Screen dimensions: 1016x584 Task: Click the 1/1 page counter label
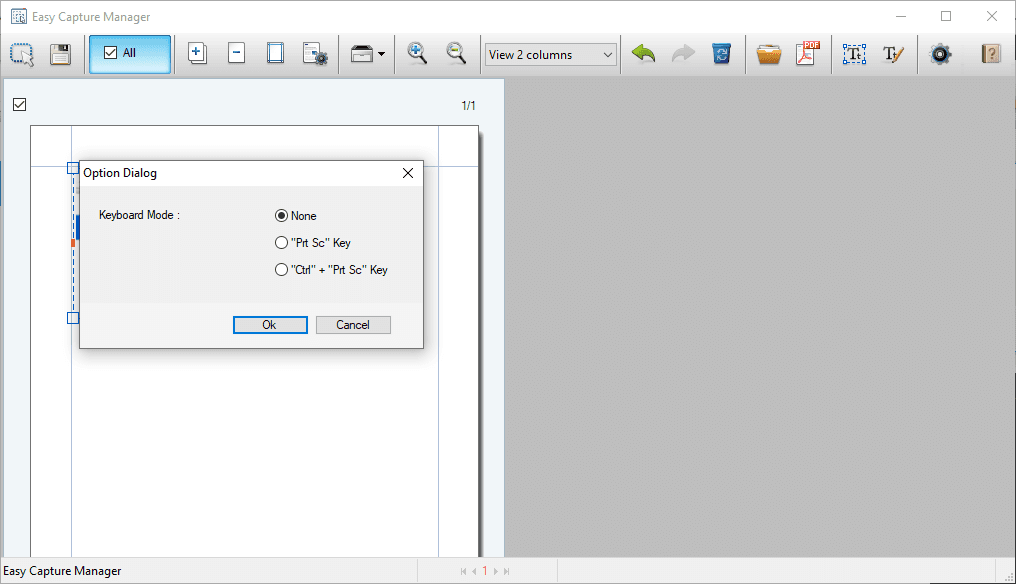[x=468, y=105]
